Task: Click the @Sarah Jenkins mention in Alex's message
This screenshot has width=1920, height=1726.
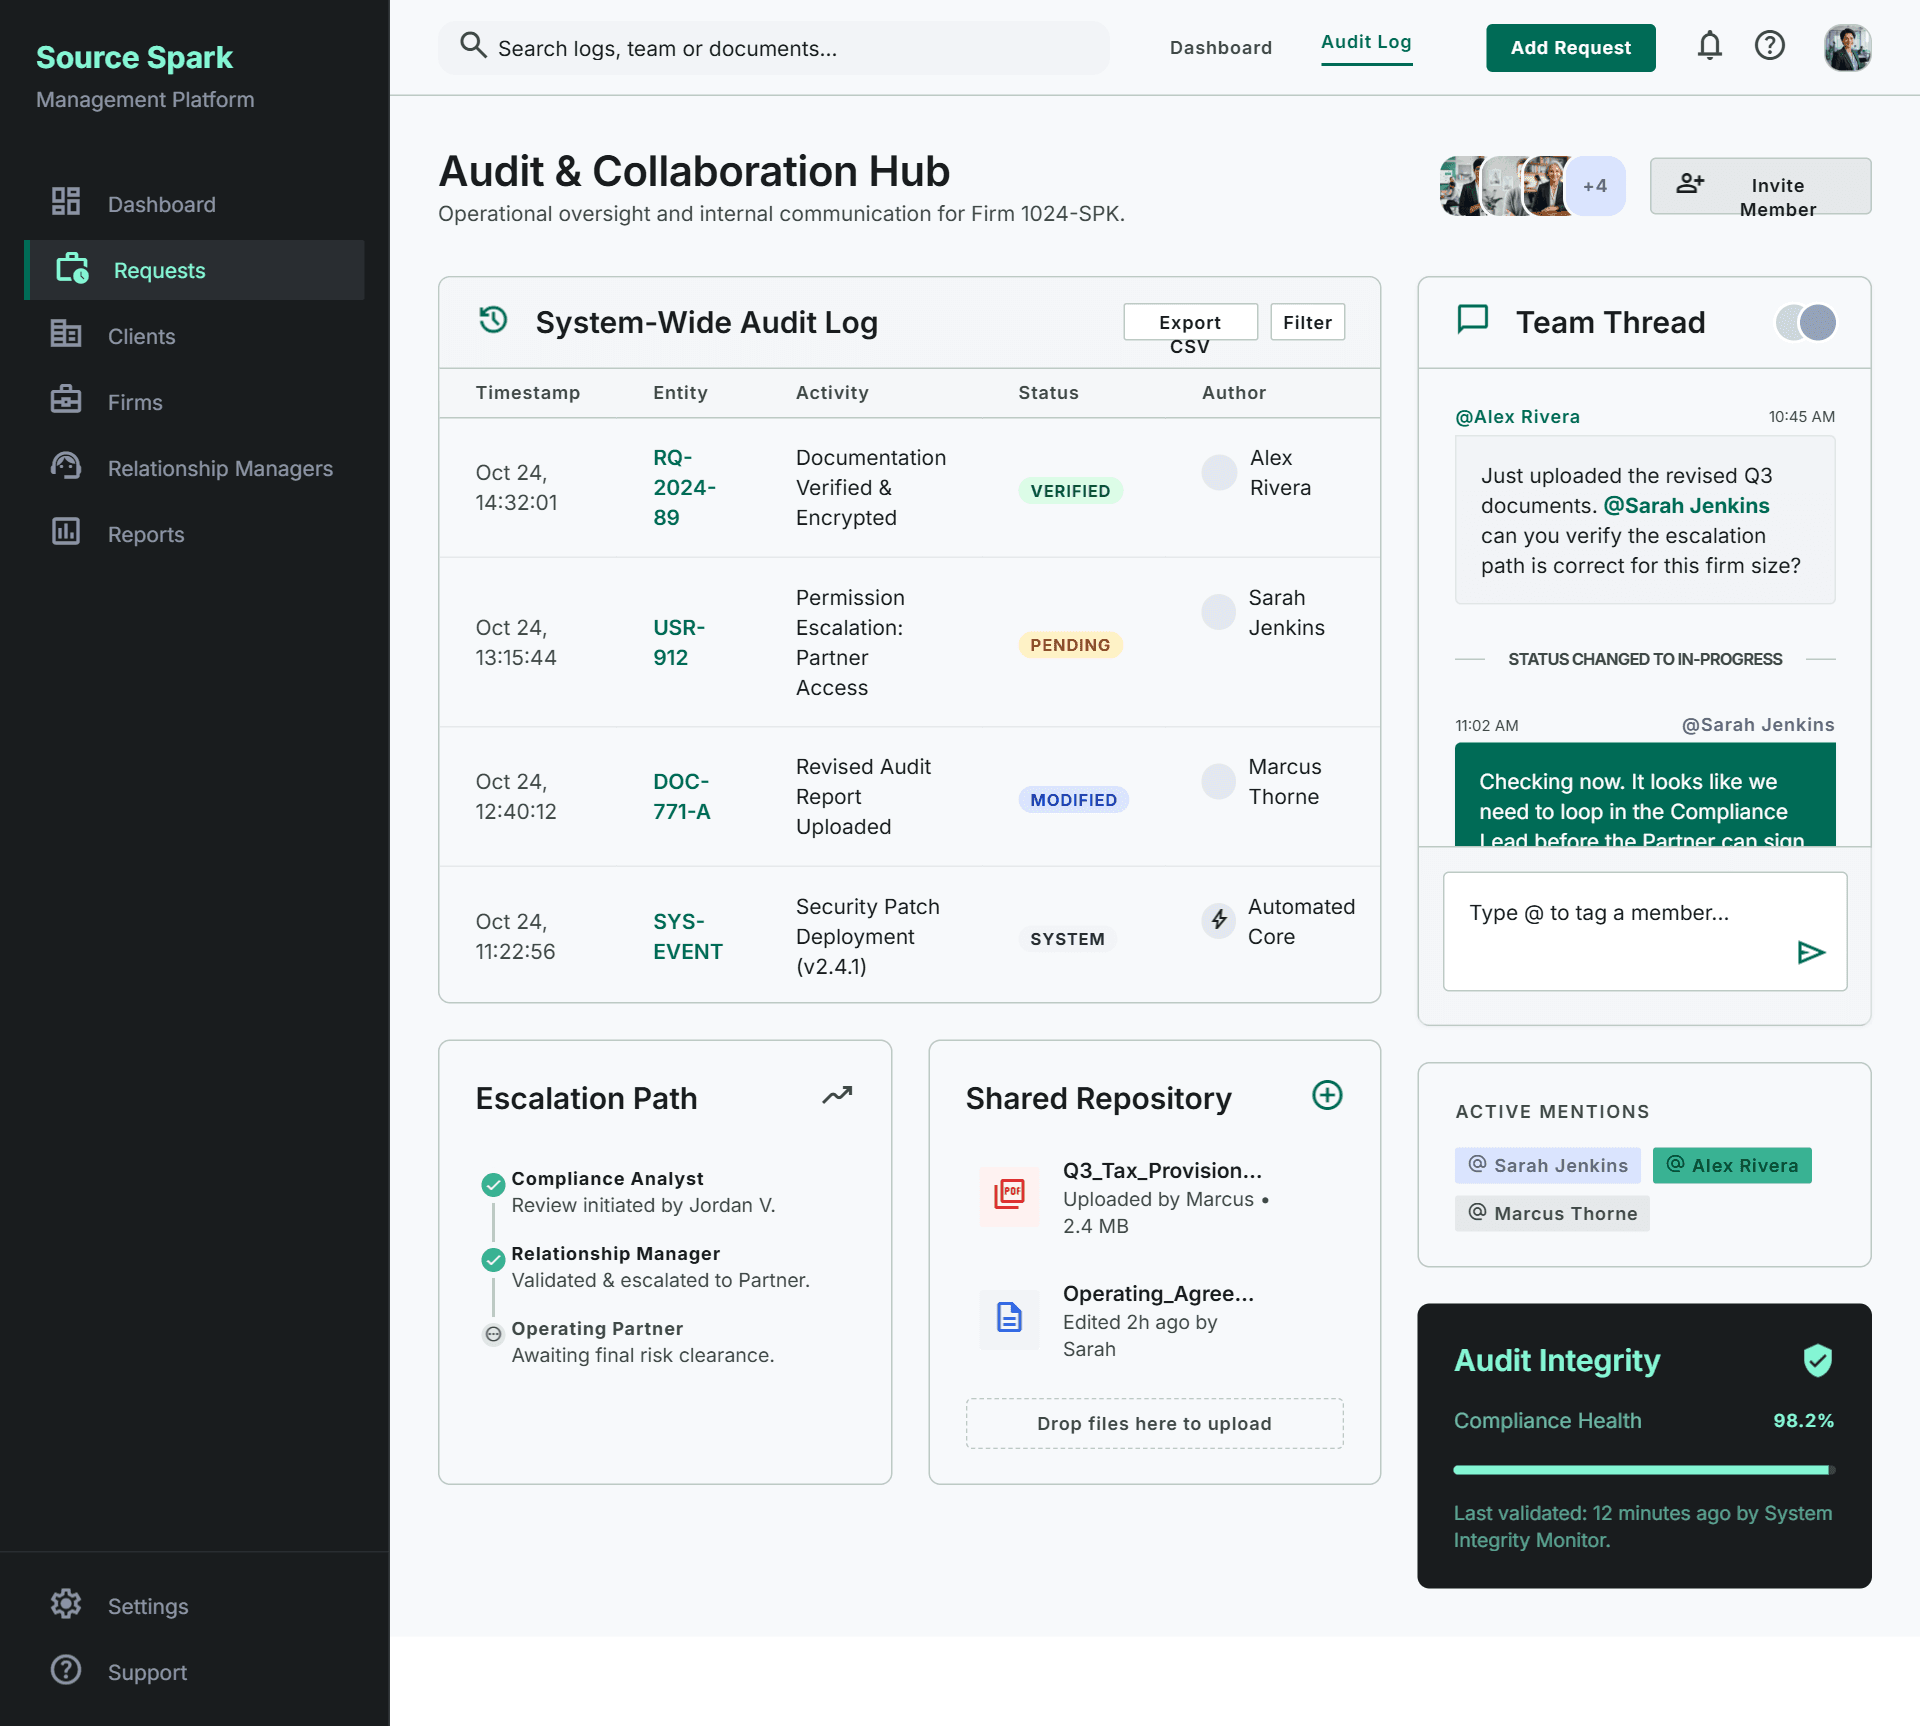Action: pyautogui.click(x=1686, y=506)
